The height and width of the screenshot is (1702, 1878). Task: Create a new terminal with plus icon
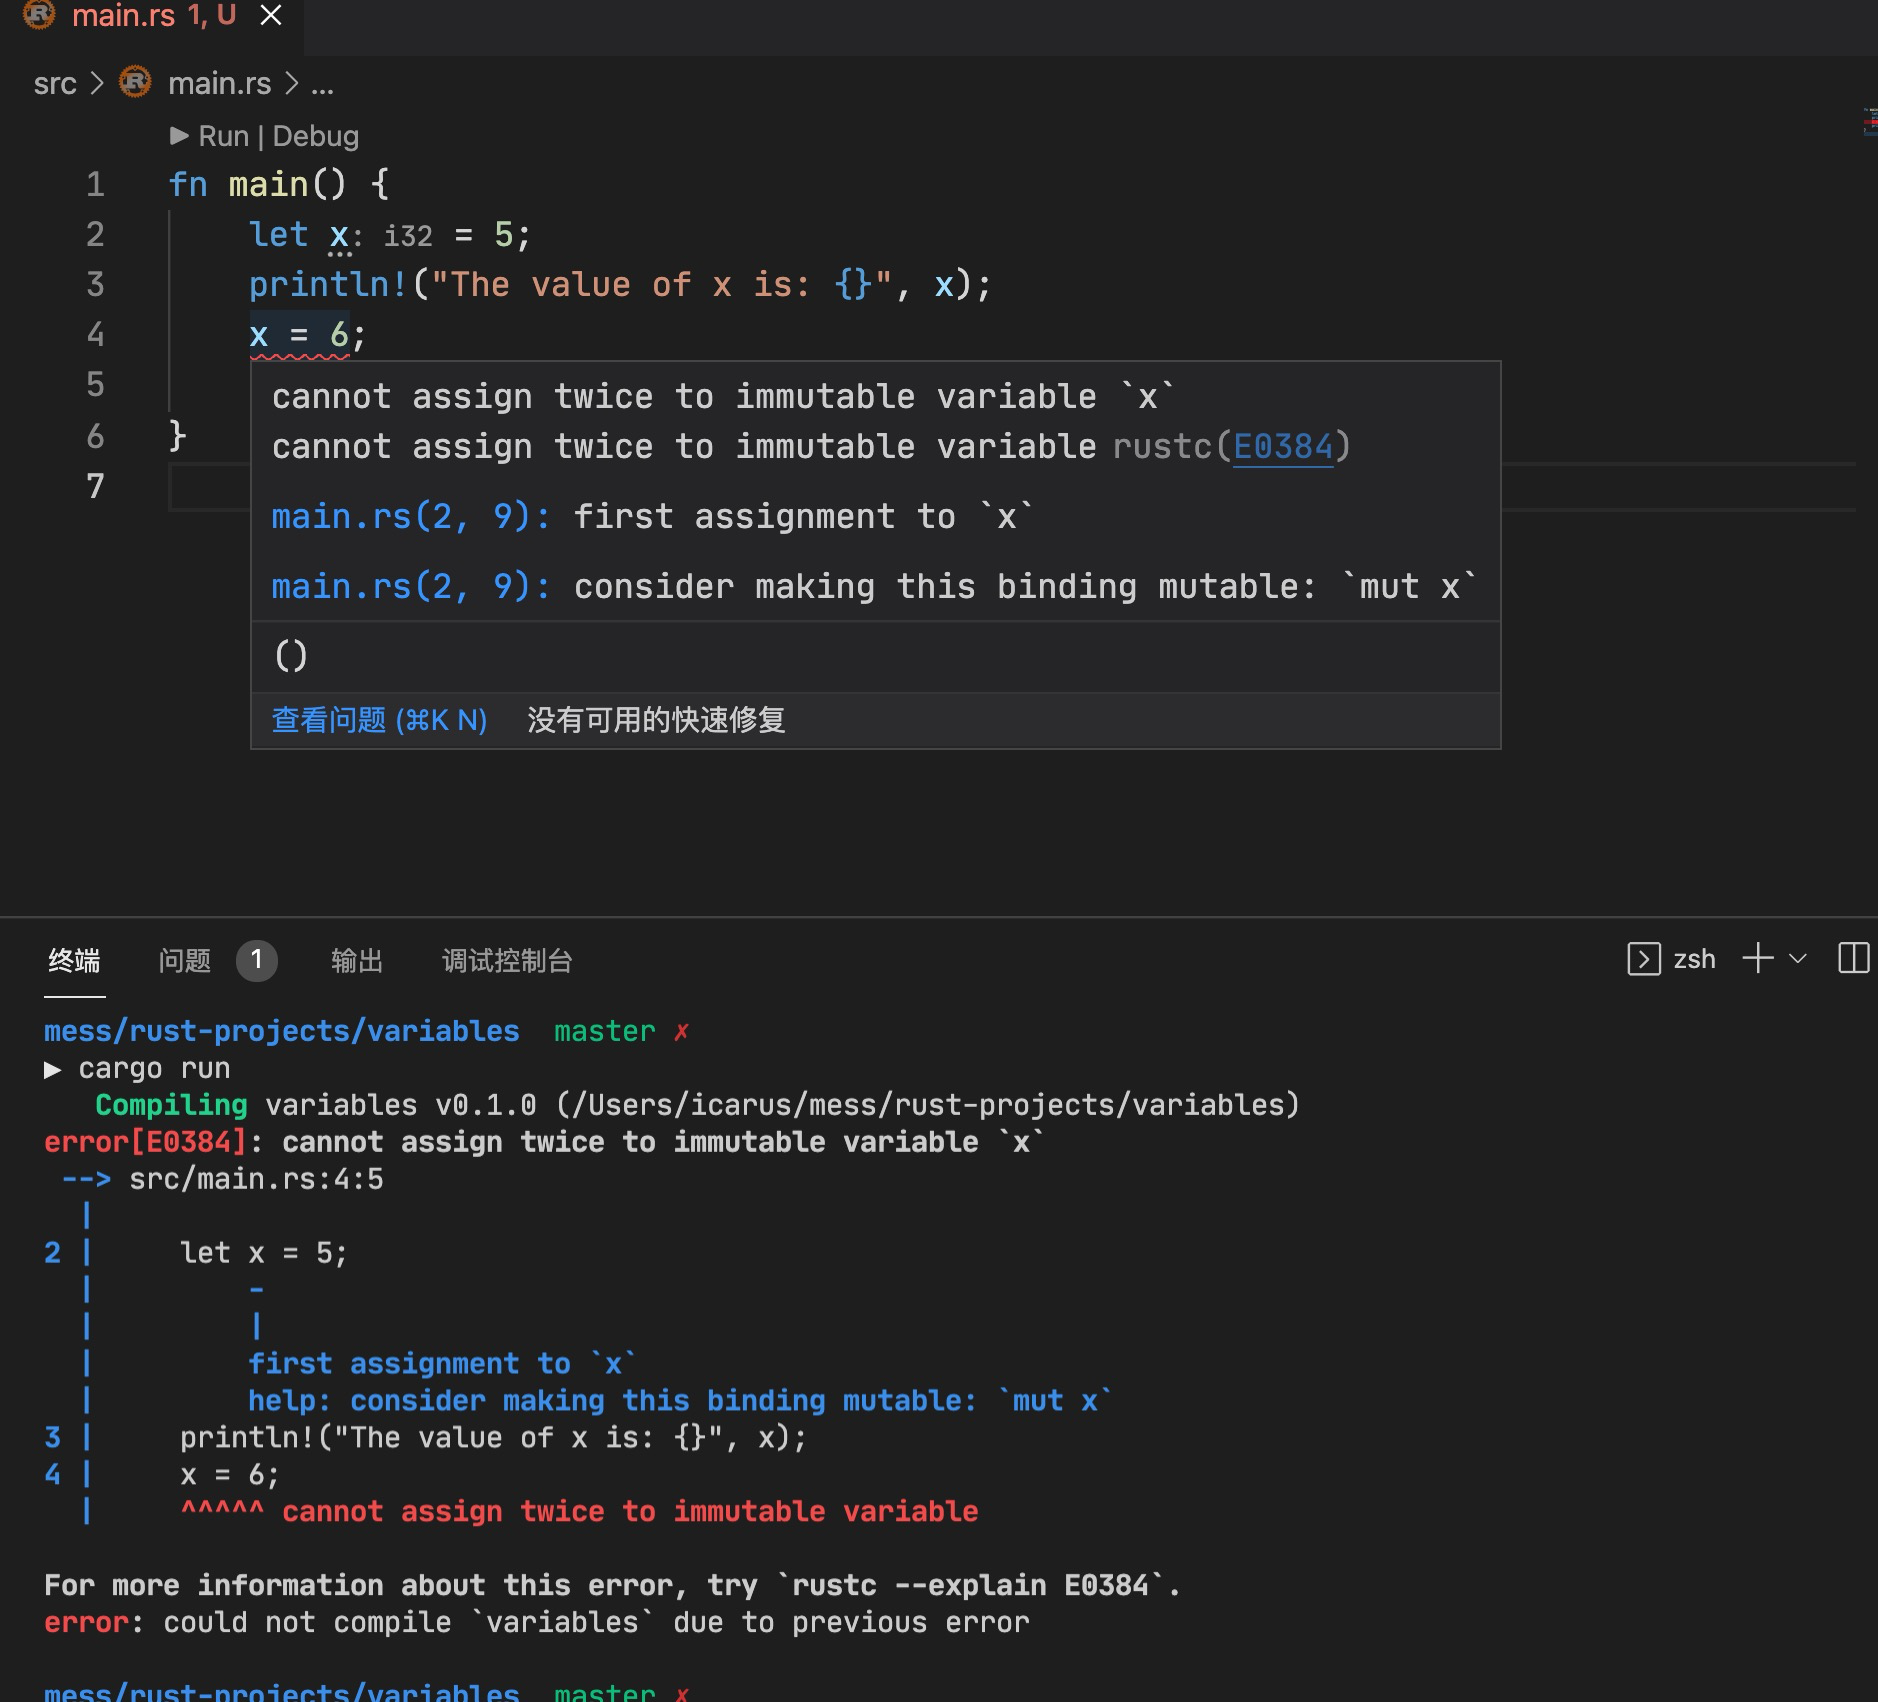coord(1757,959)
